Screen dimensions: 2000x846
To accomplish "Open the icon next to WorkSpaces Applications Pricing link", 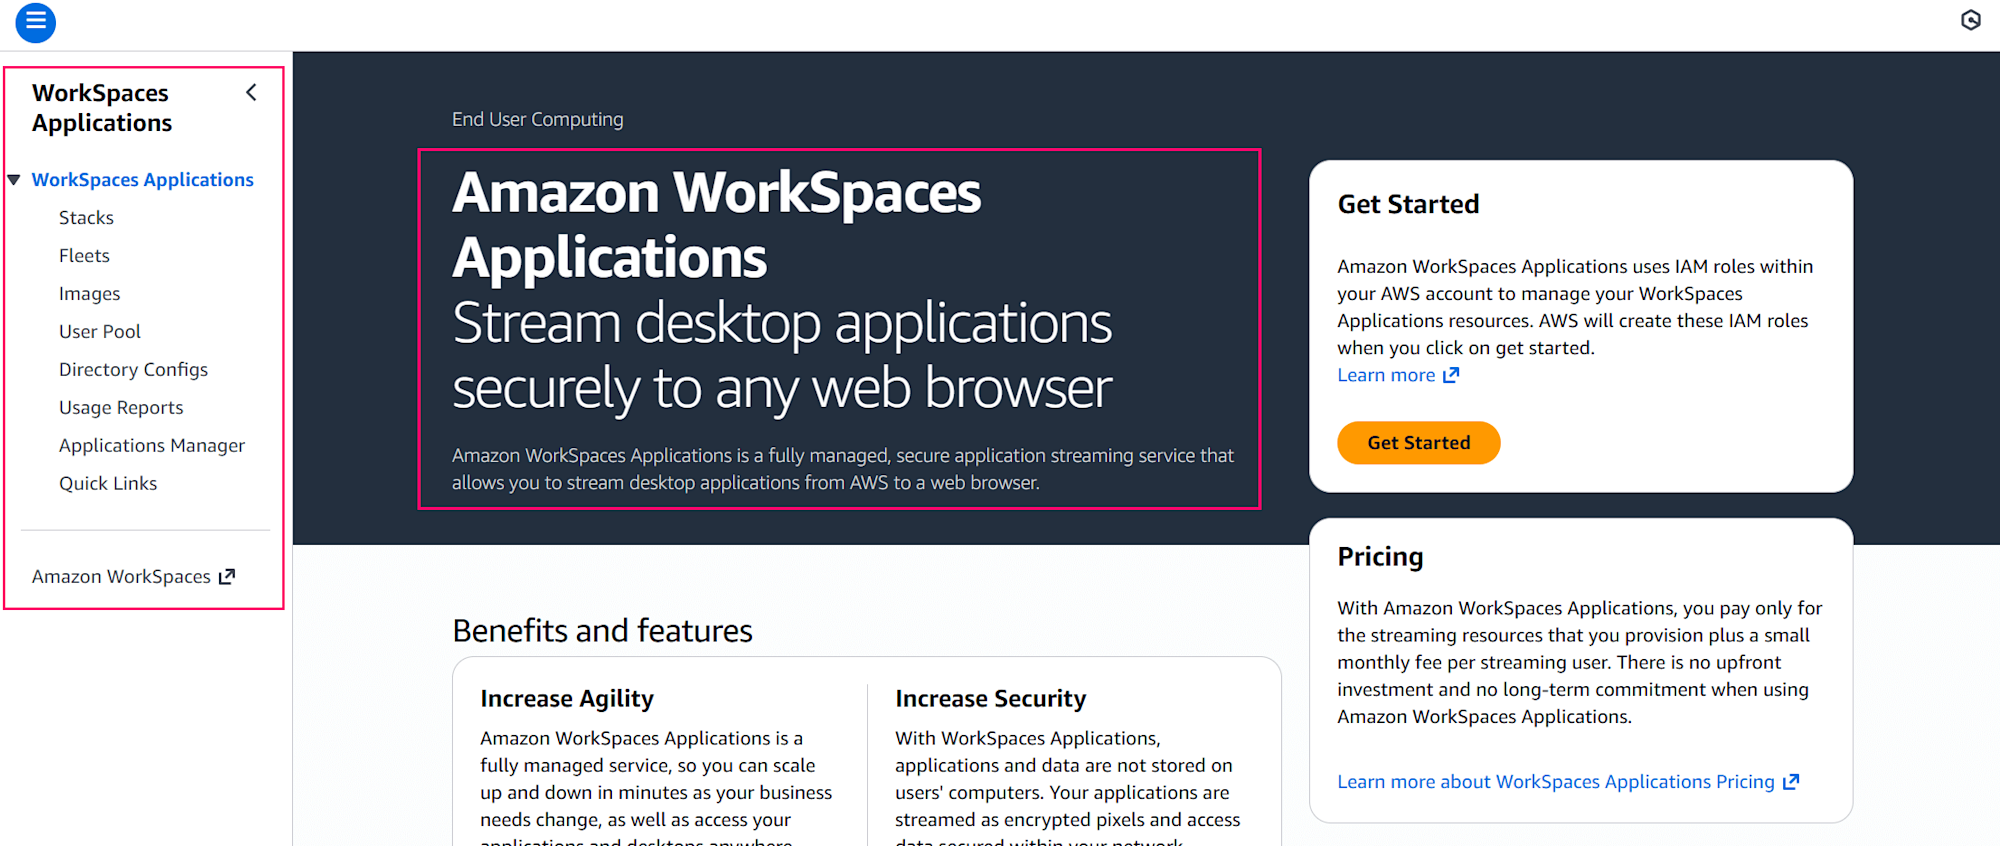I will pos(1791,781).
